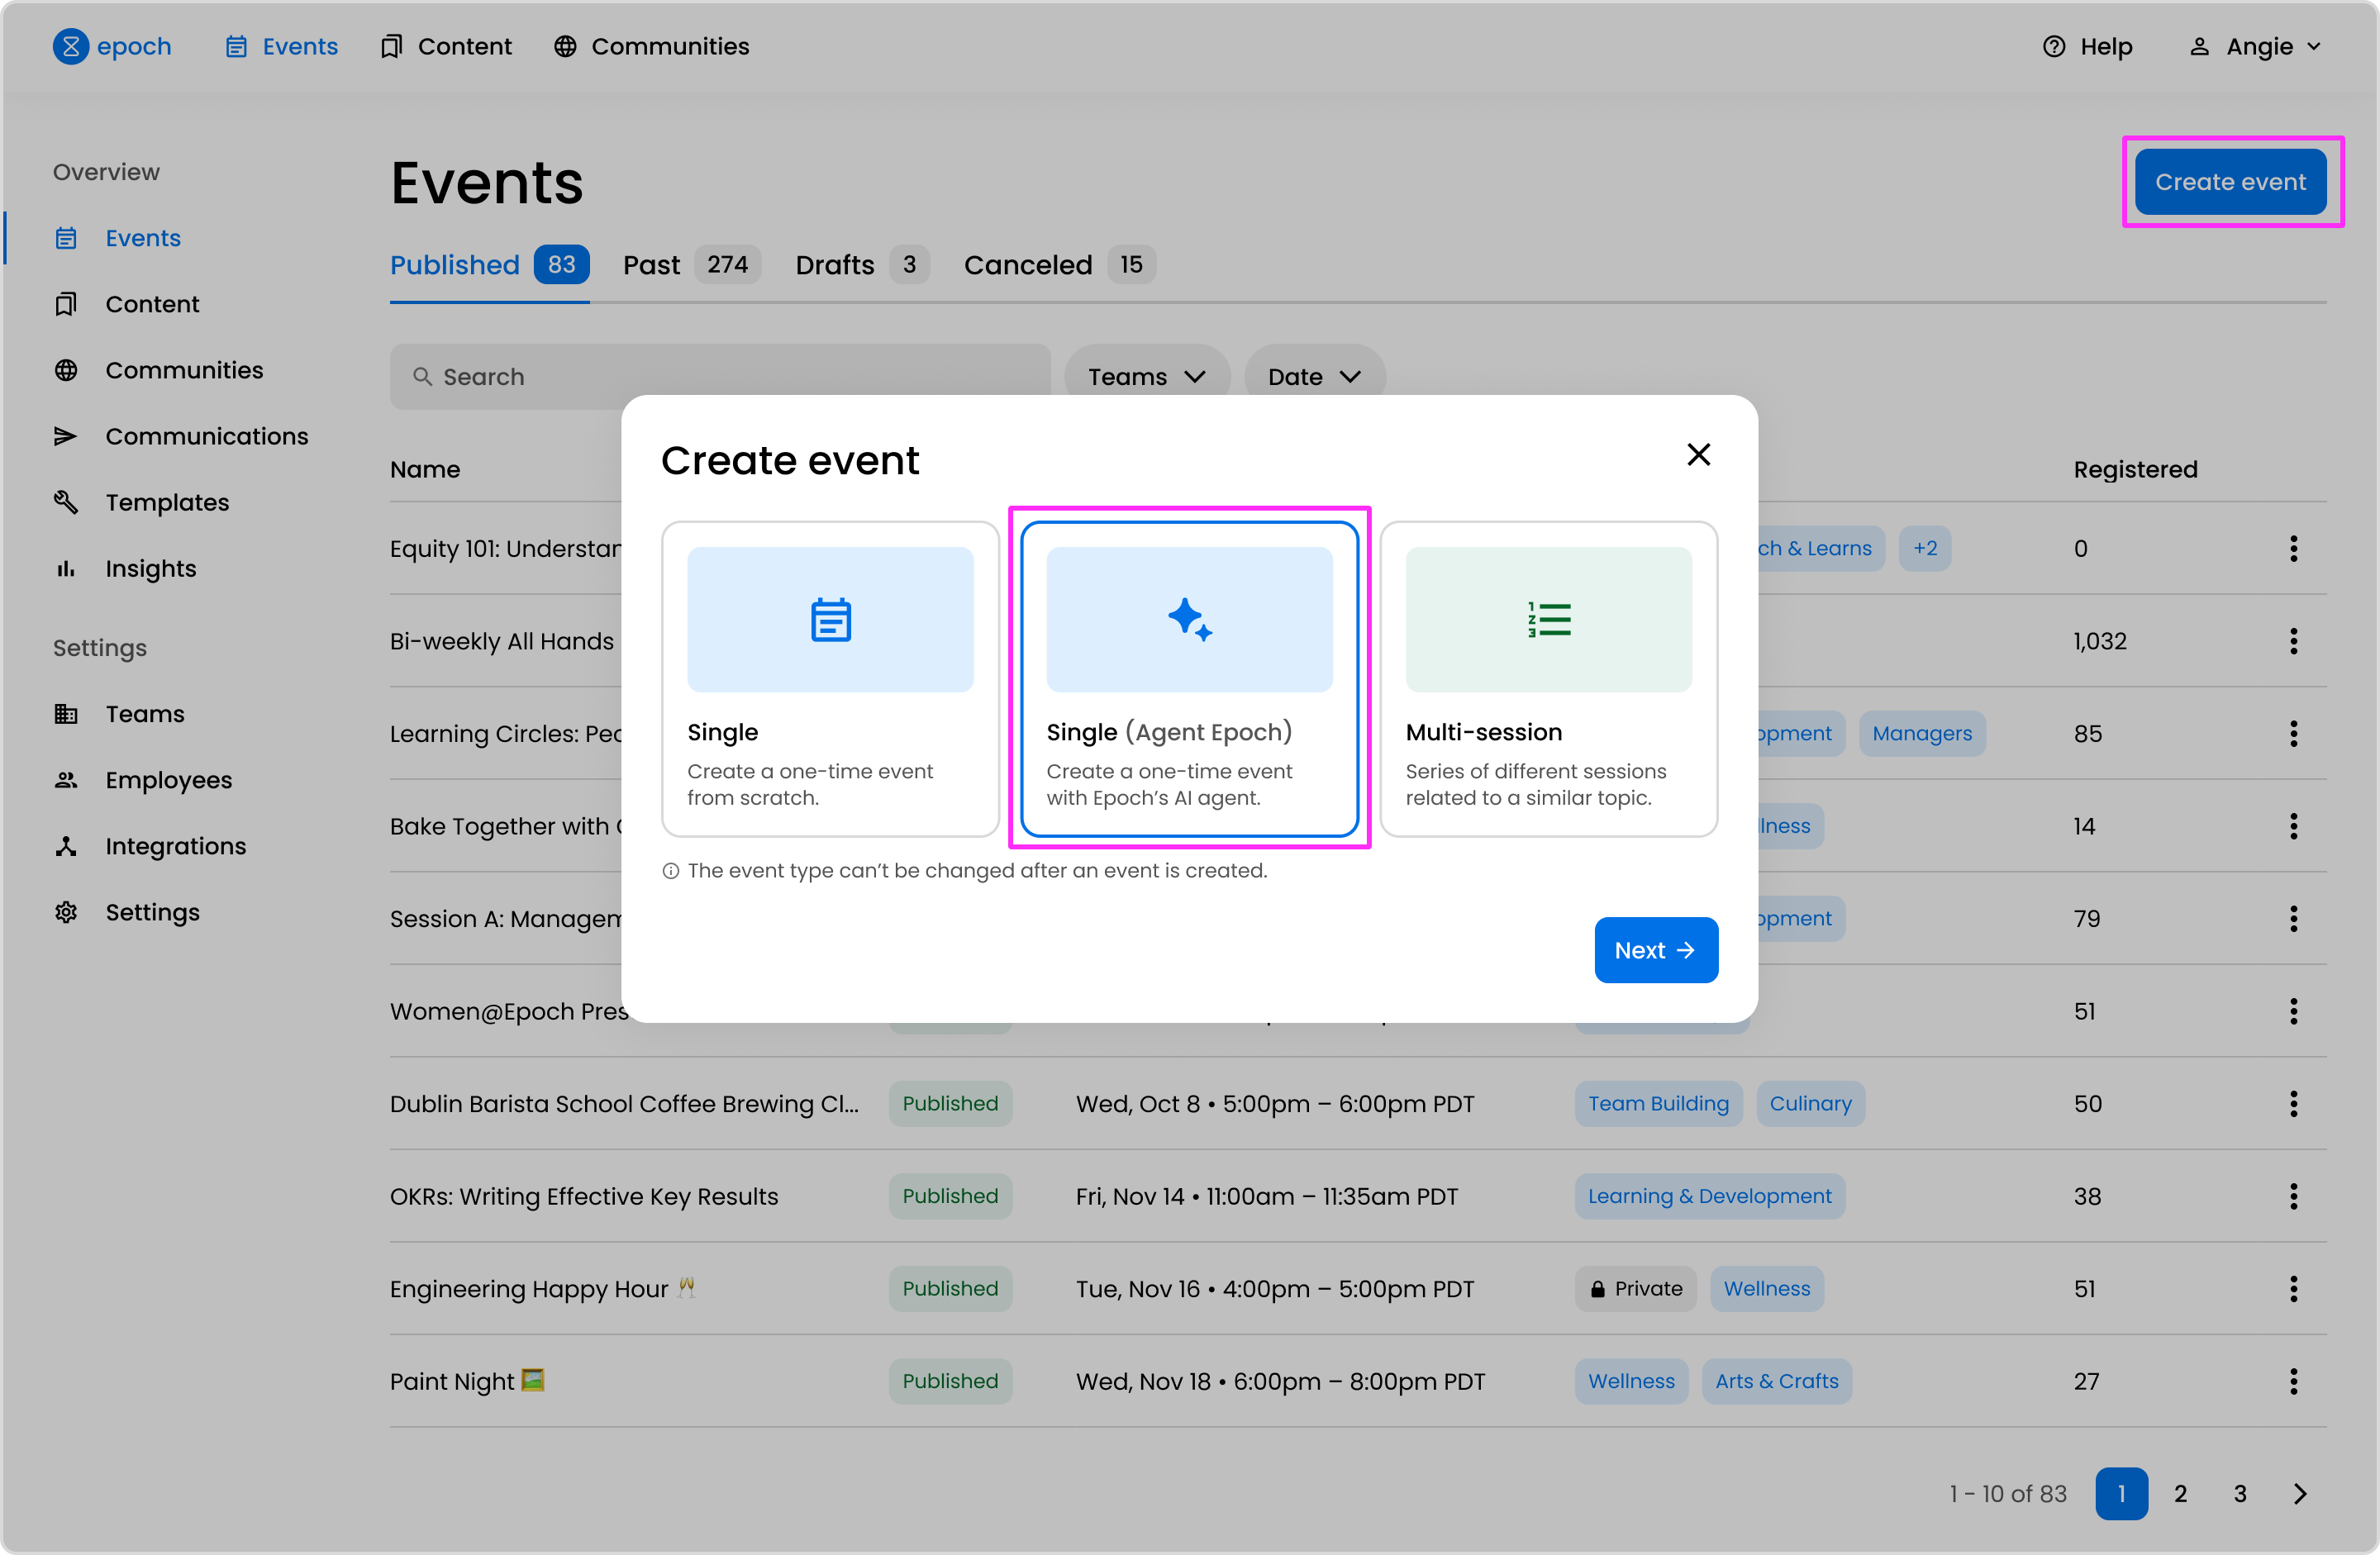Go to the next results page arrow

pyautogui.click(x=2300, y=1493)
